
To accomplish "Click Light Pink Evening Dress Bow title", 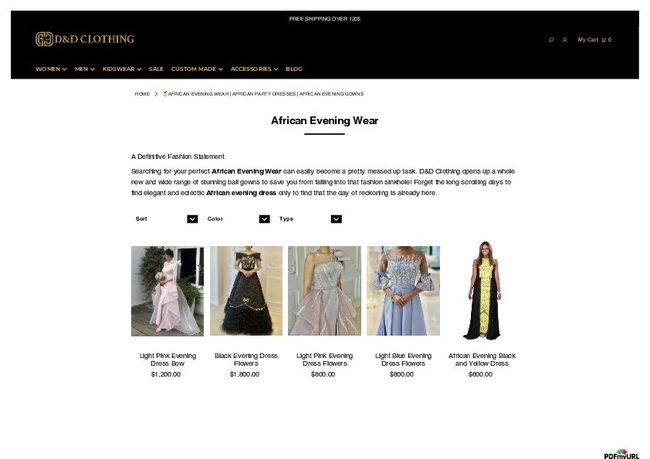I will pos(167,359).
